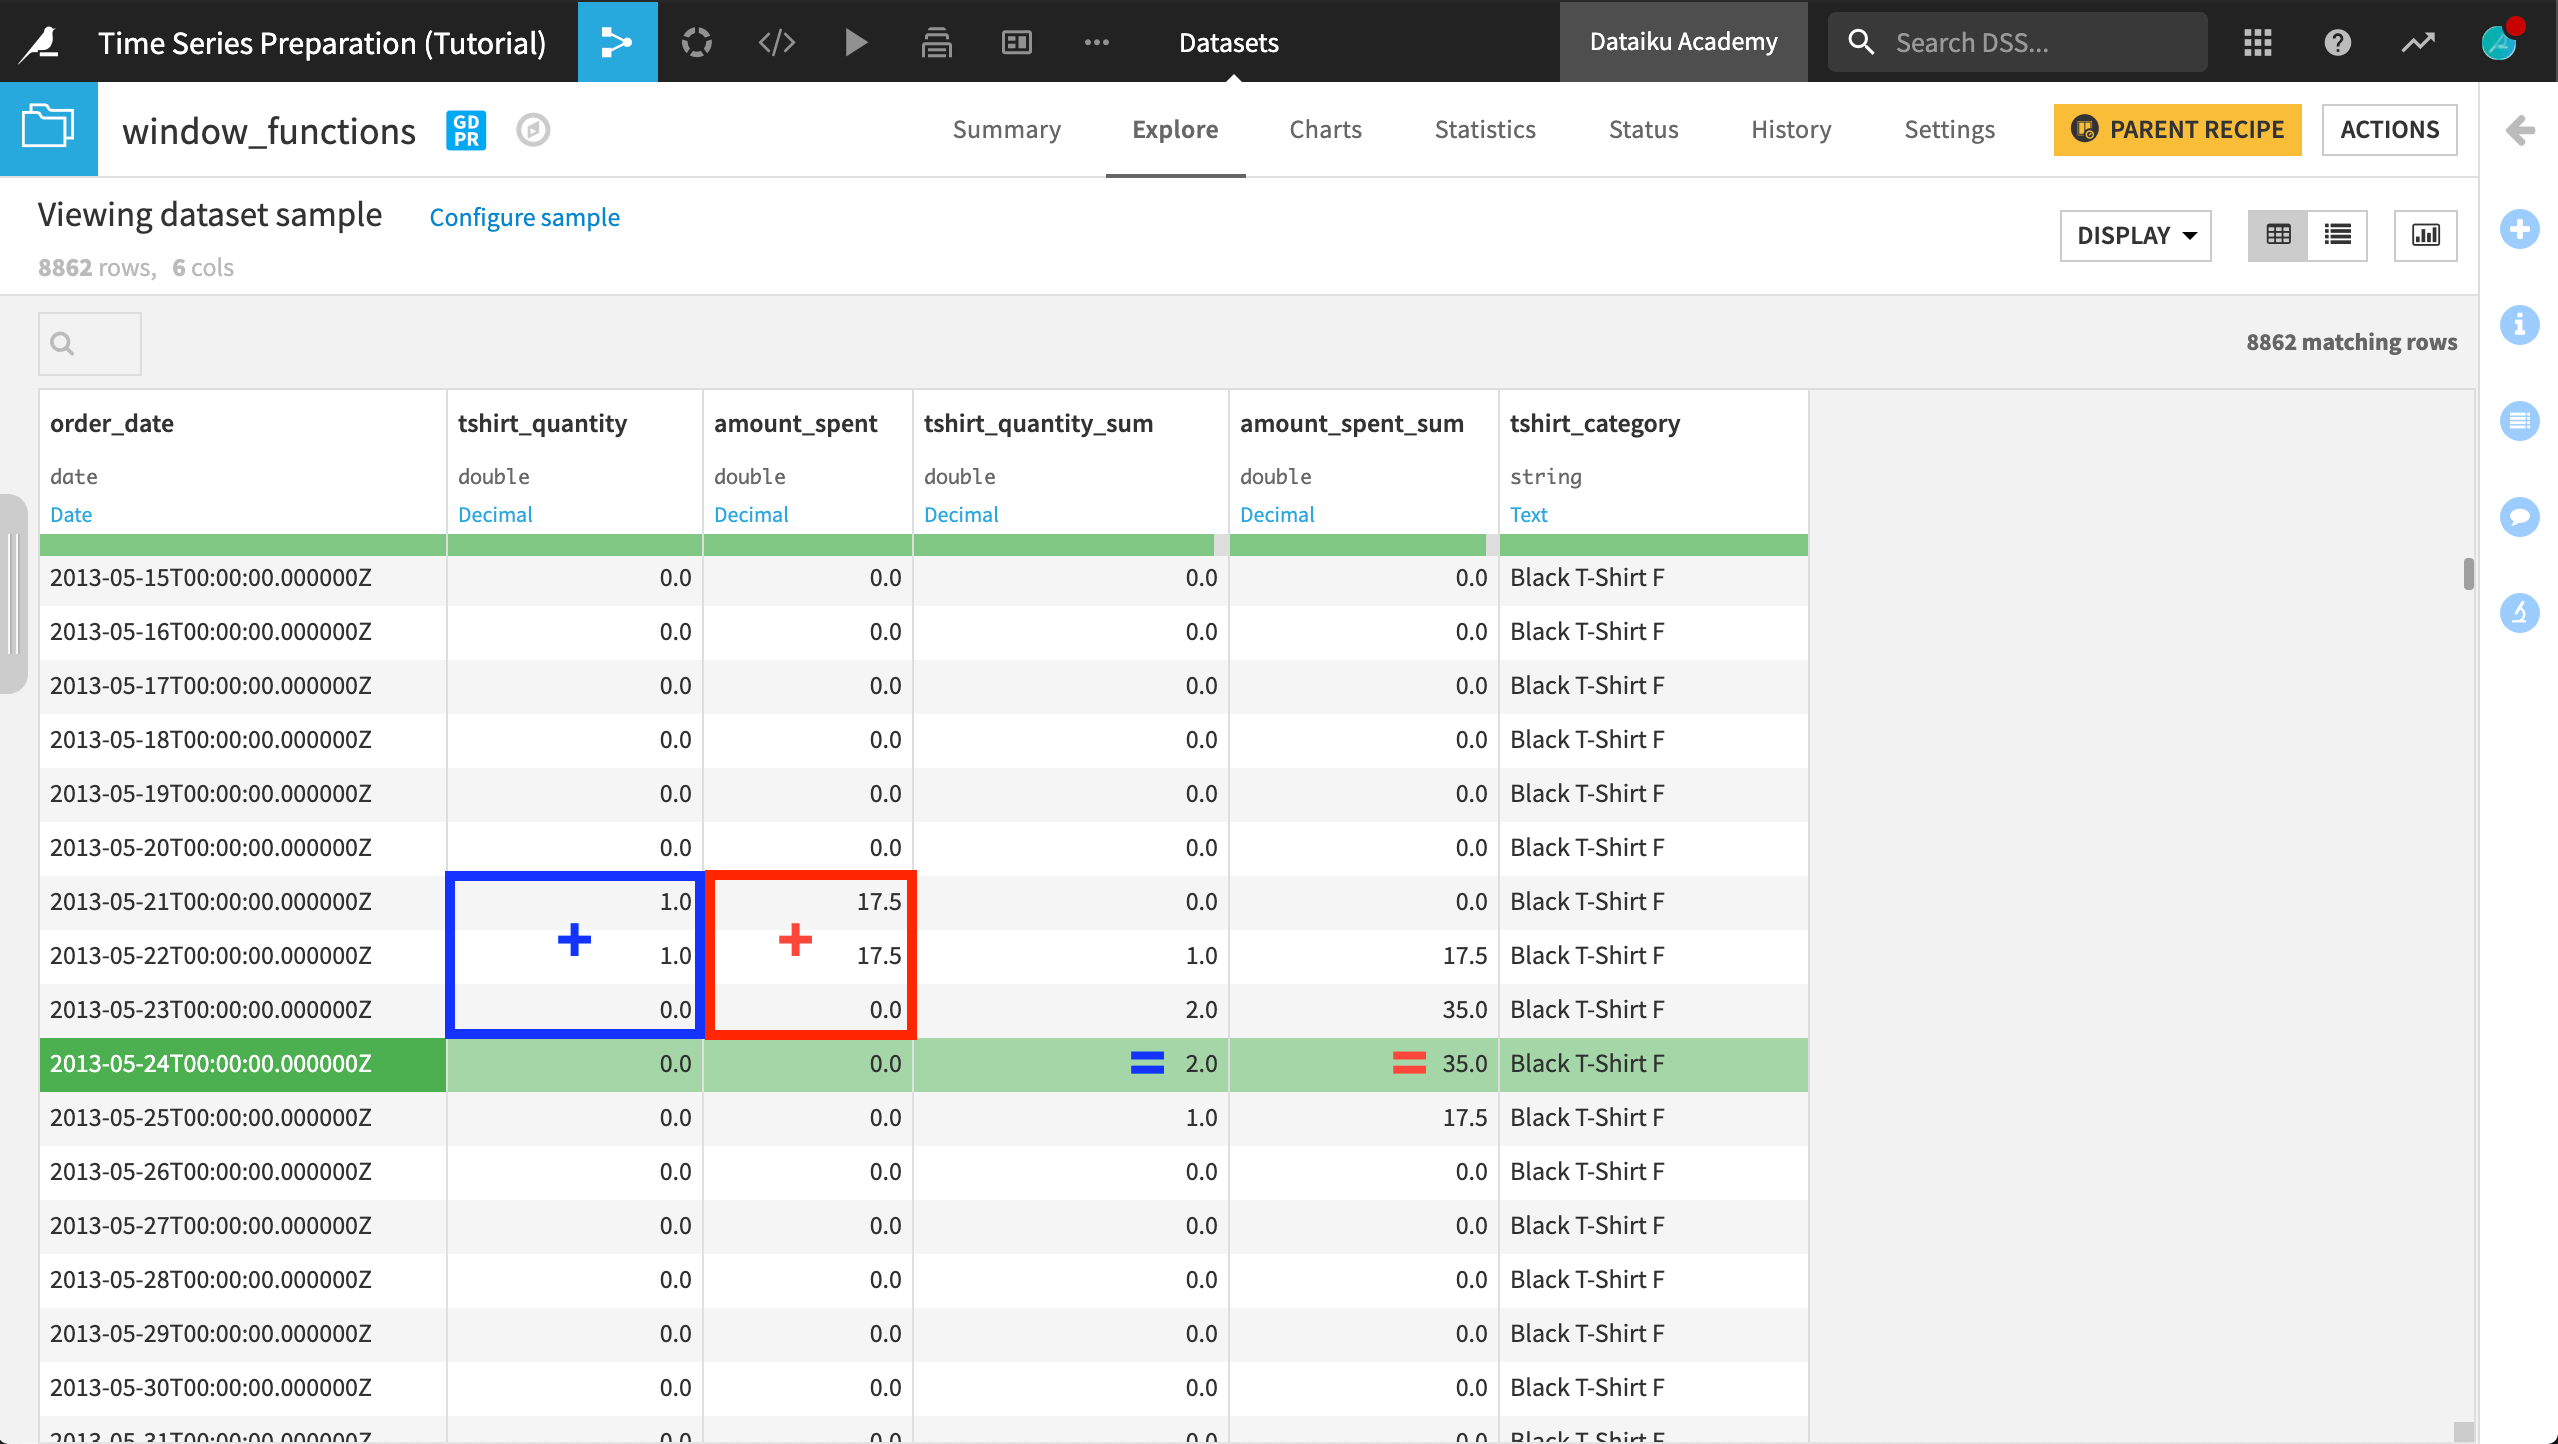This screenshot has height=1444, width=2558.
Task: Click the tshirt_quantity_sum validity bar
Action: click(1070, 545)
